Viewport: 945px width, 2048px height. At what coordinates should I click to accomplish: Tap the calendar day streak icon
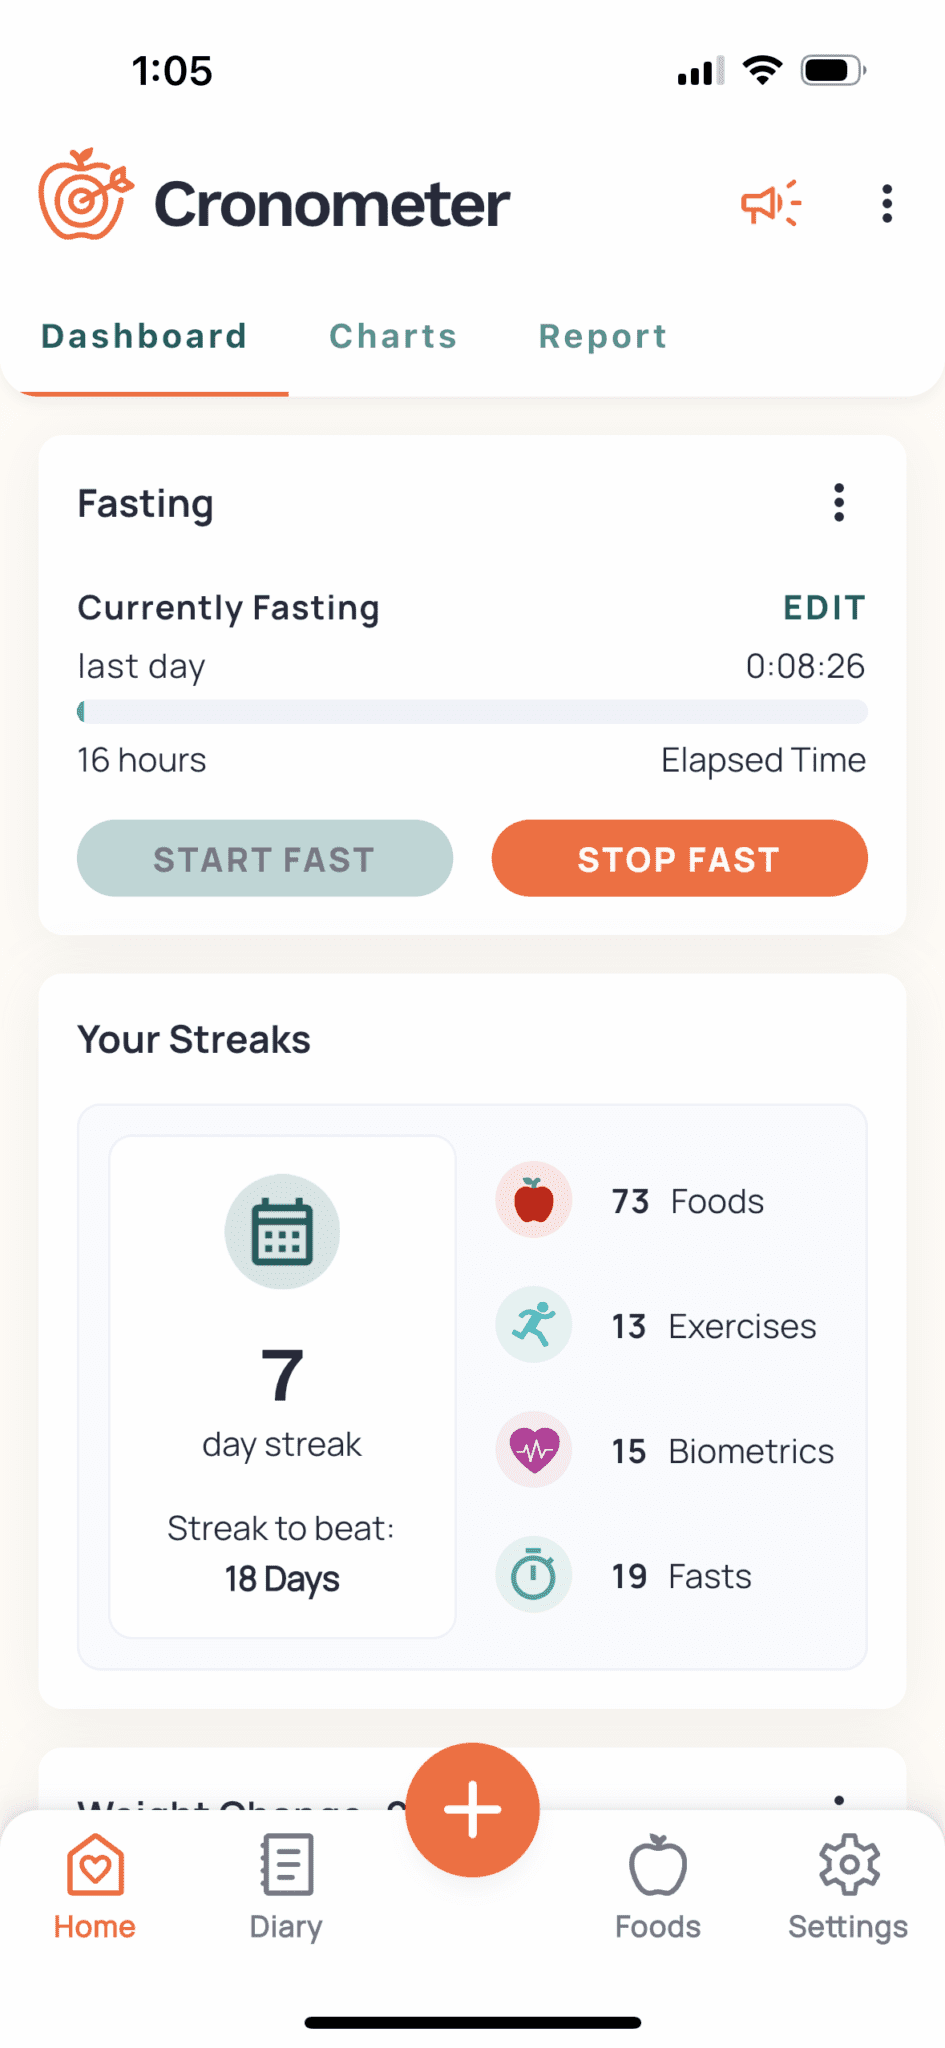point(282,1231)
